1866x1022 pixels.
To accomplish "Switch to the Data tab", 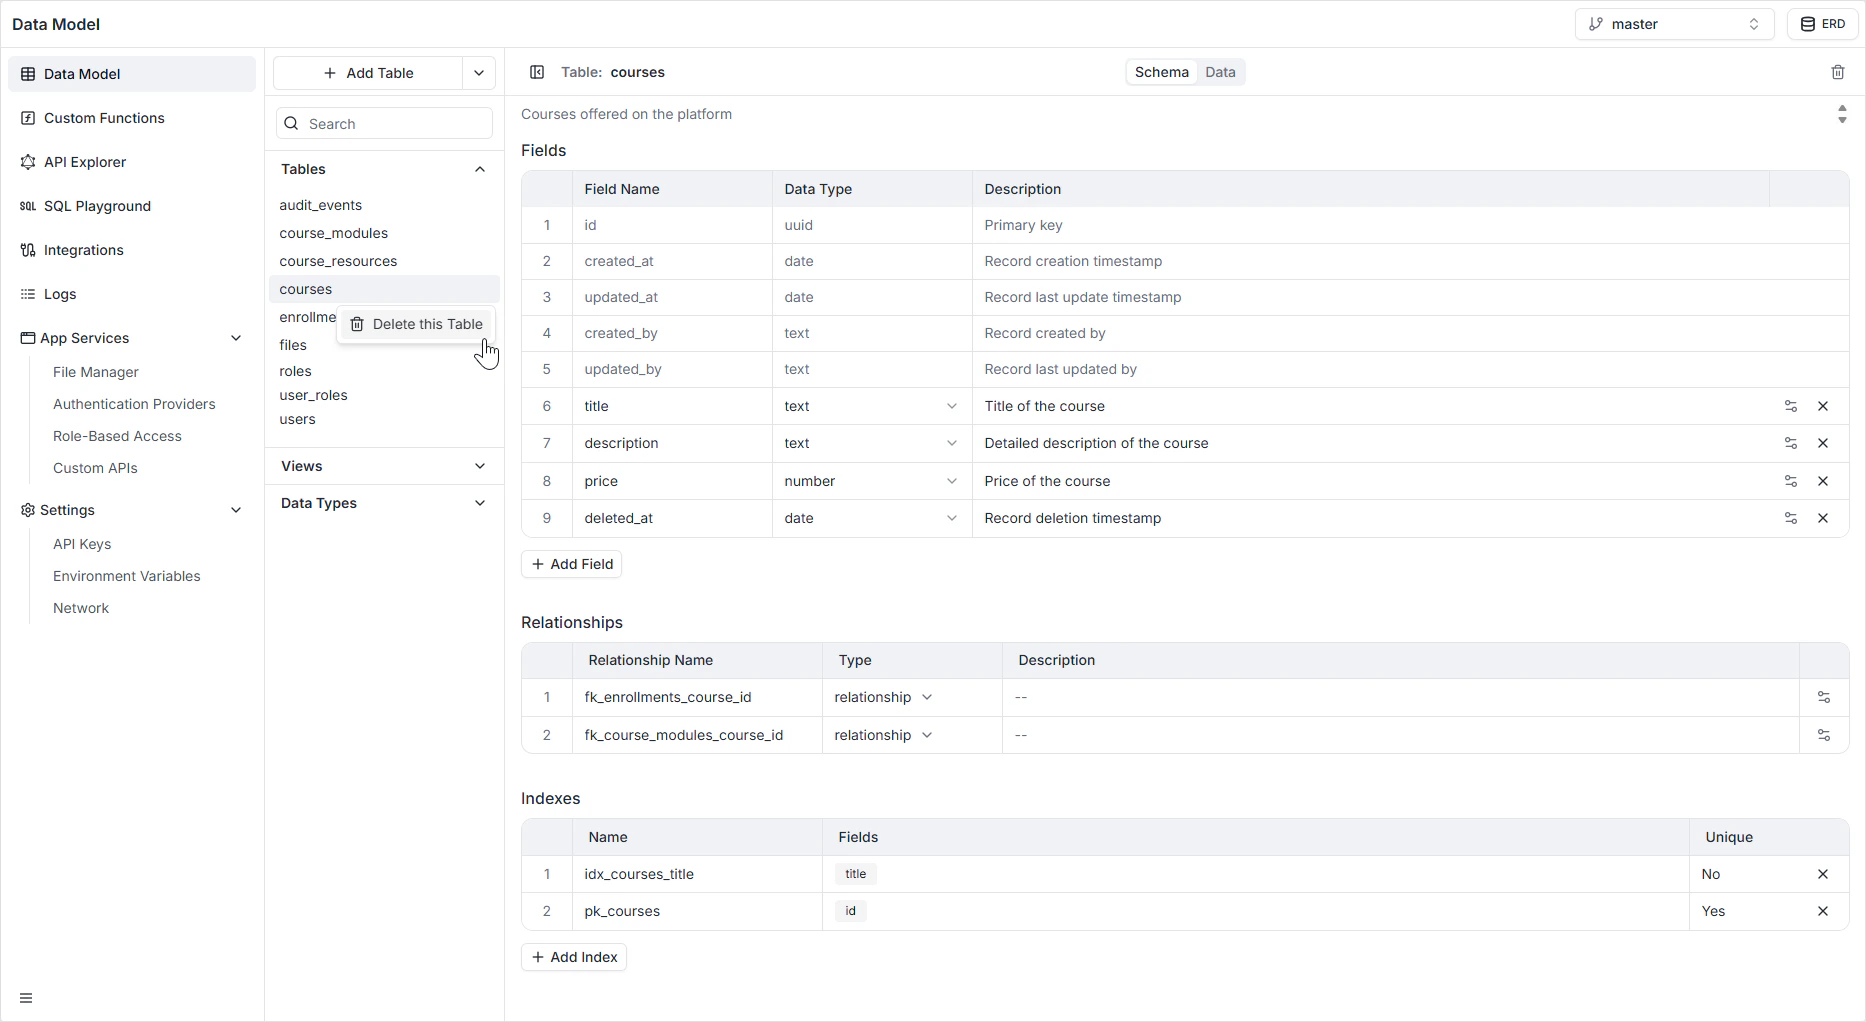I will point(1220,72).
